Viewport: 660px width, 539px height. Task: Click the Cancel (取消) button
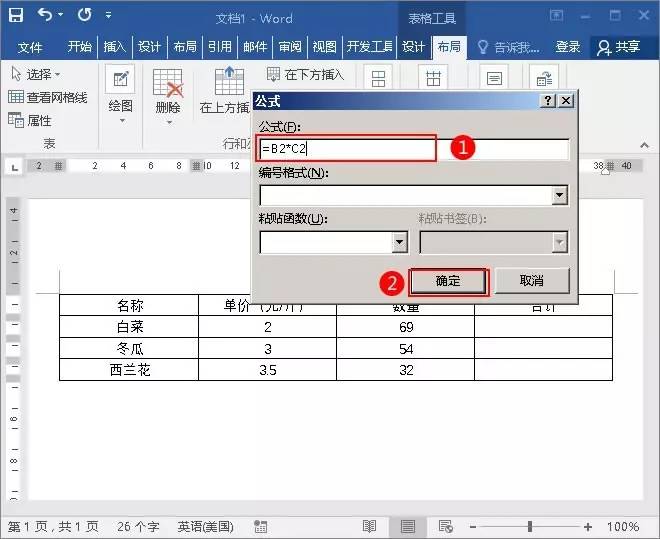531,281
